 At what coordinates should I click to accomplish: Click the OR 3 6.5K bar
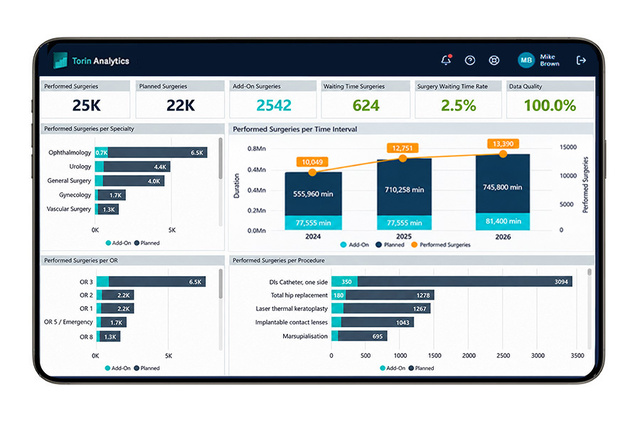(157, 282)
